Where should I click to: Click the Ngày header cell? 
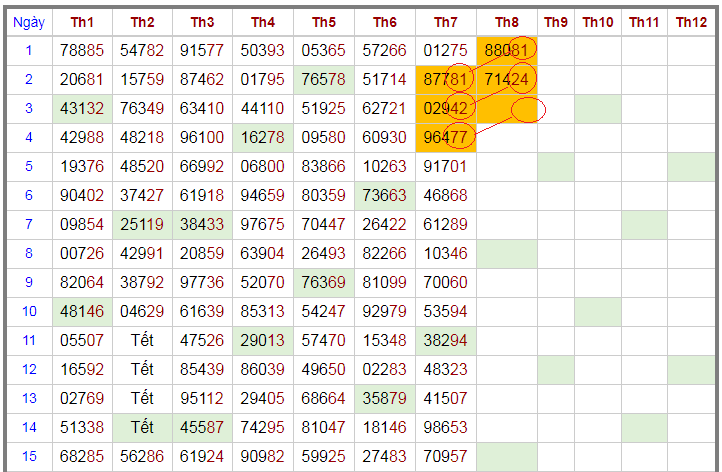pos(28,21)
